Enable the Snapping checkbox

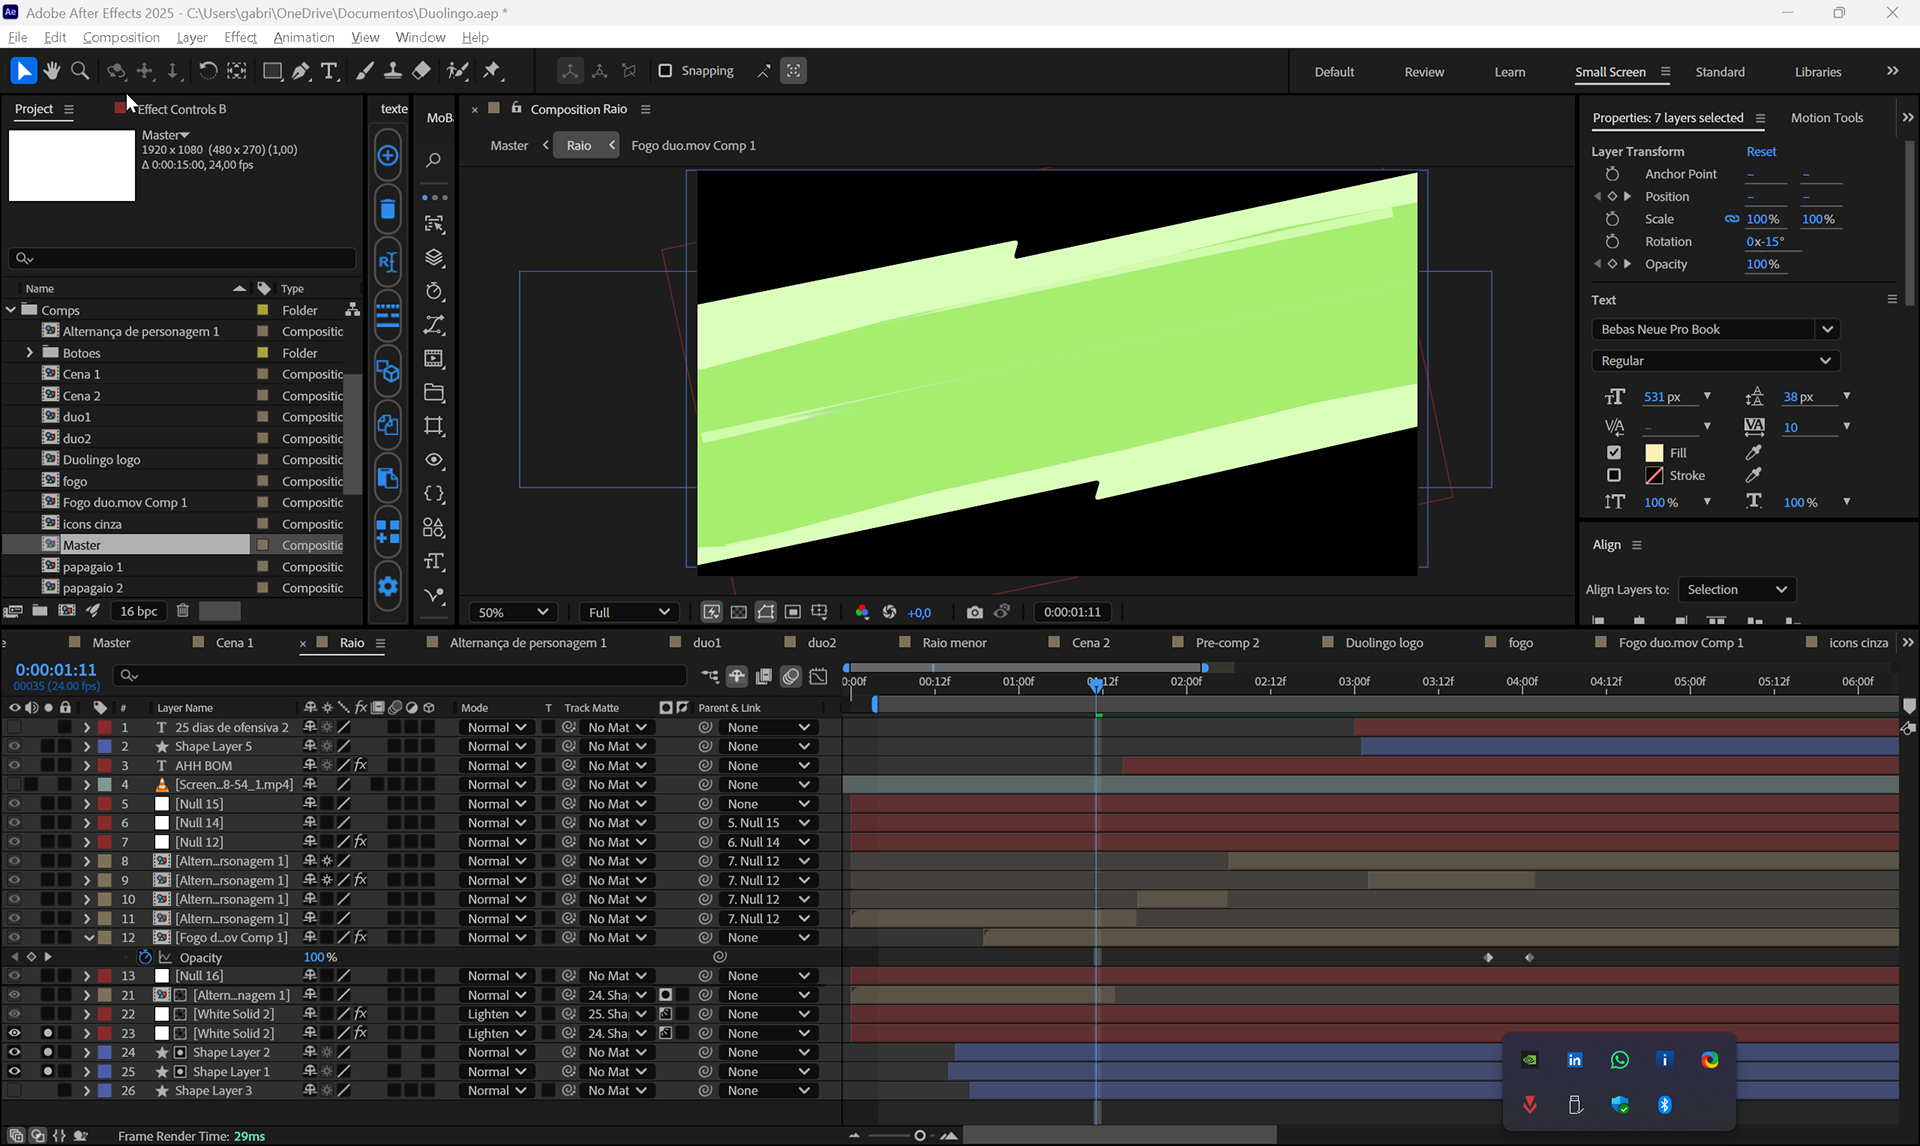point(665,71)
